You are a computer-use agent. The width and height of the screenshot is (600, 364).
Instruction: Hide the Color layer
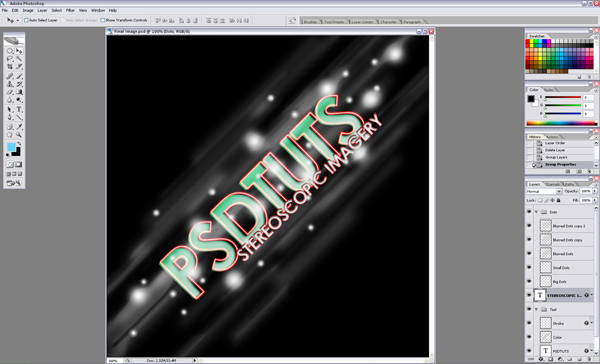coord(529,337)
